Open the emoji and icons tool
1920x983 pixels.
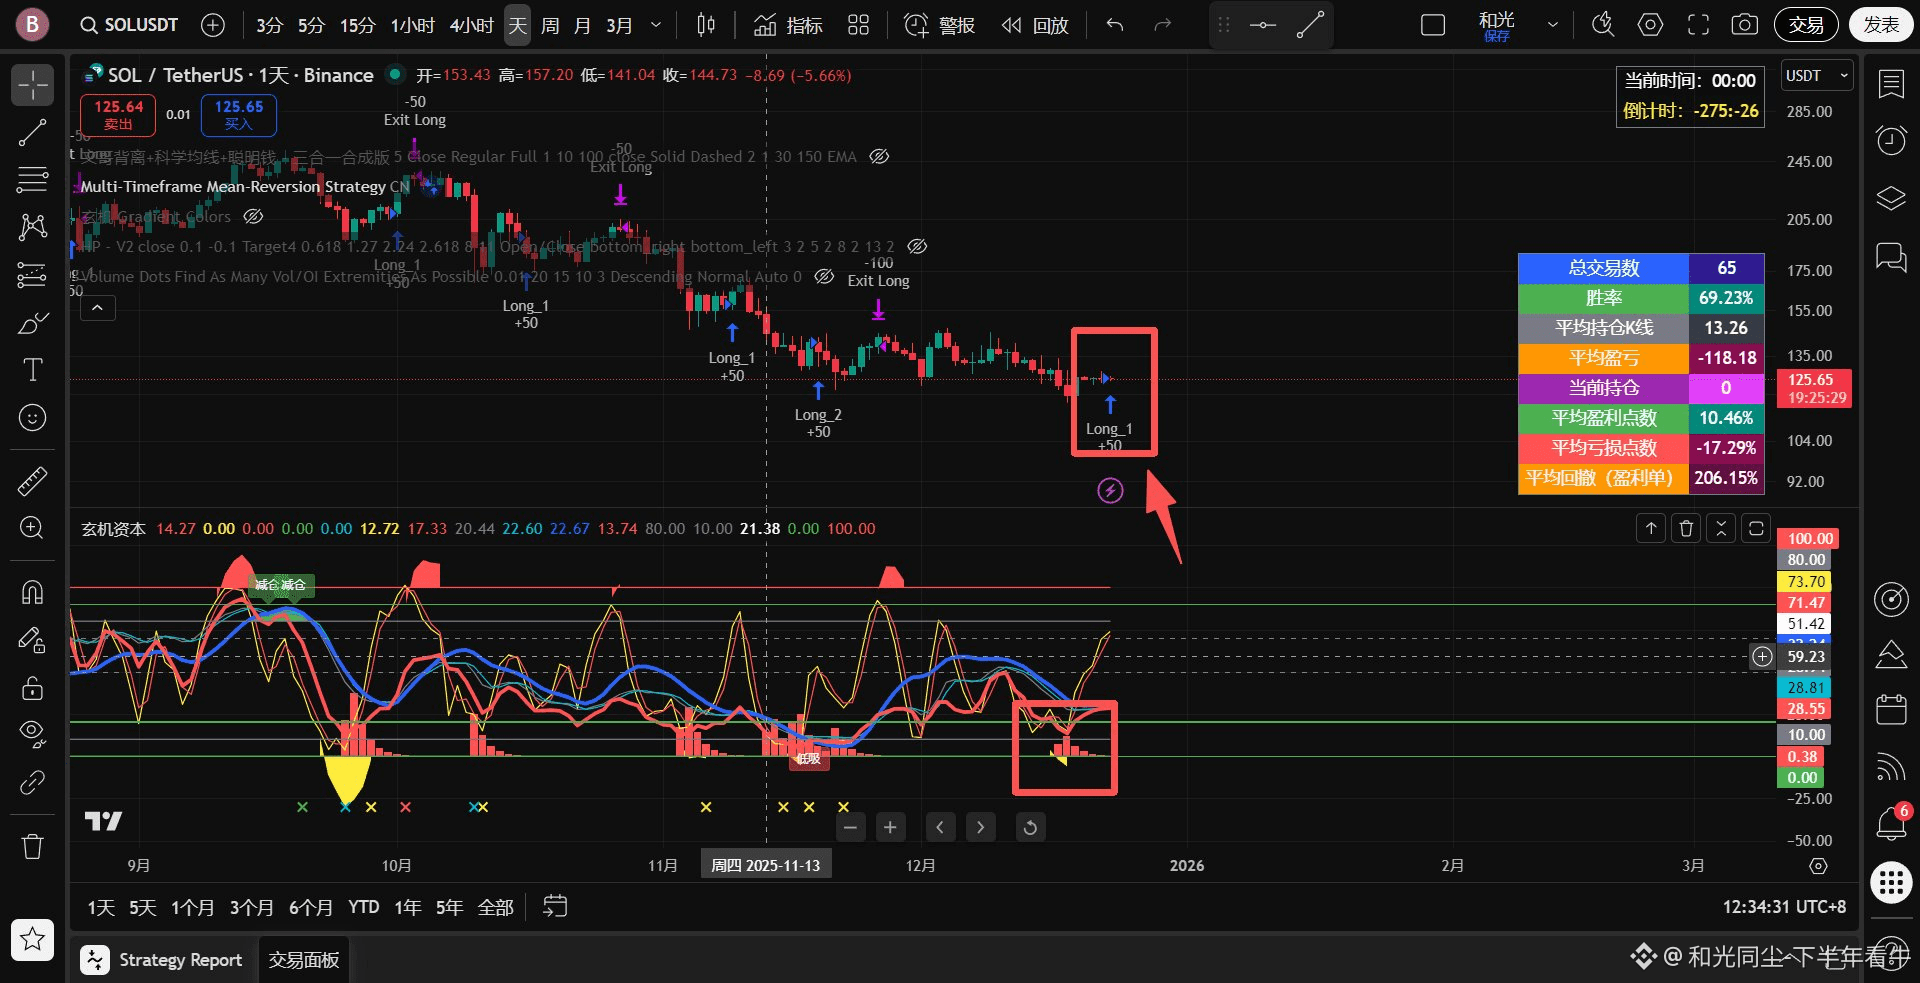(x=32, y=418)
